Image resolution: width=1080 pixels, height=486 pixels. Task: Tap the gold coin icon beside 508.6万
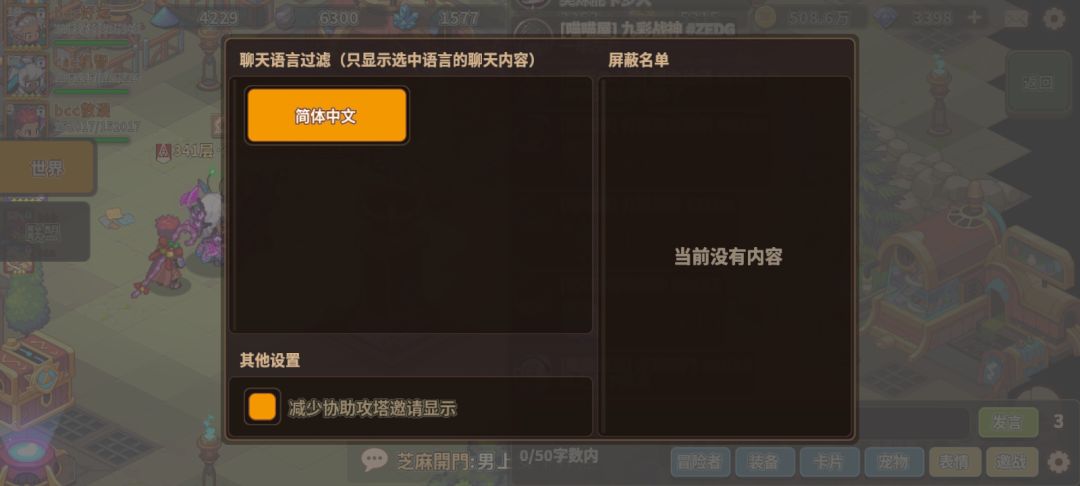(x=765, y=18)
